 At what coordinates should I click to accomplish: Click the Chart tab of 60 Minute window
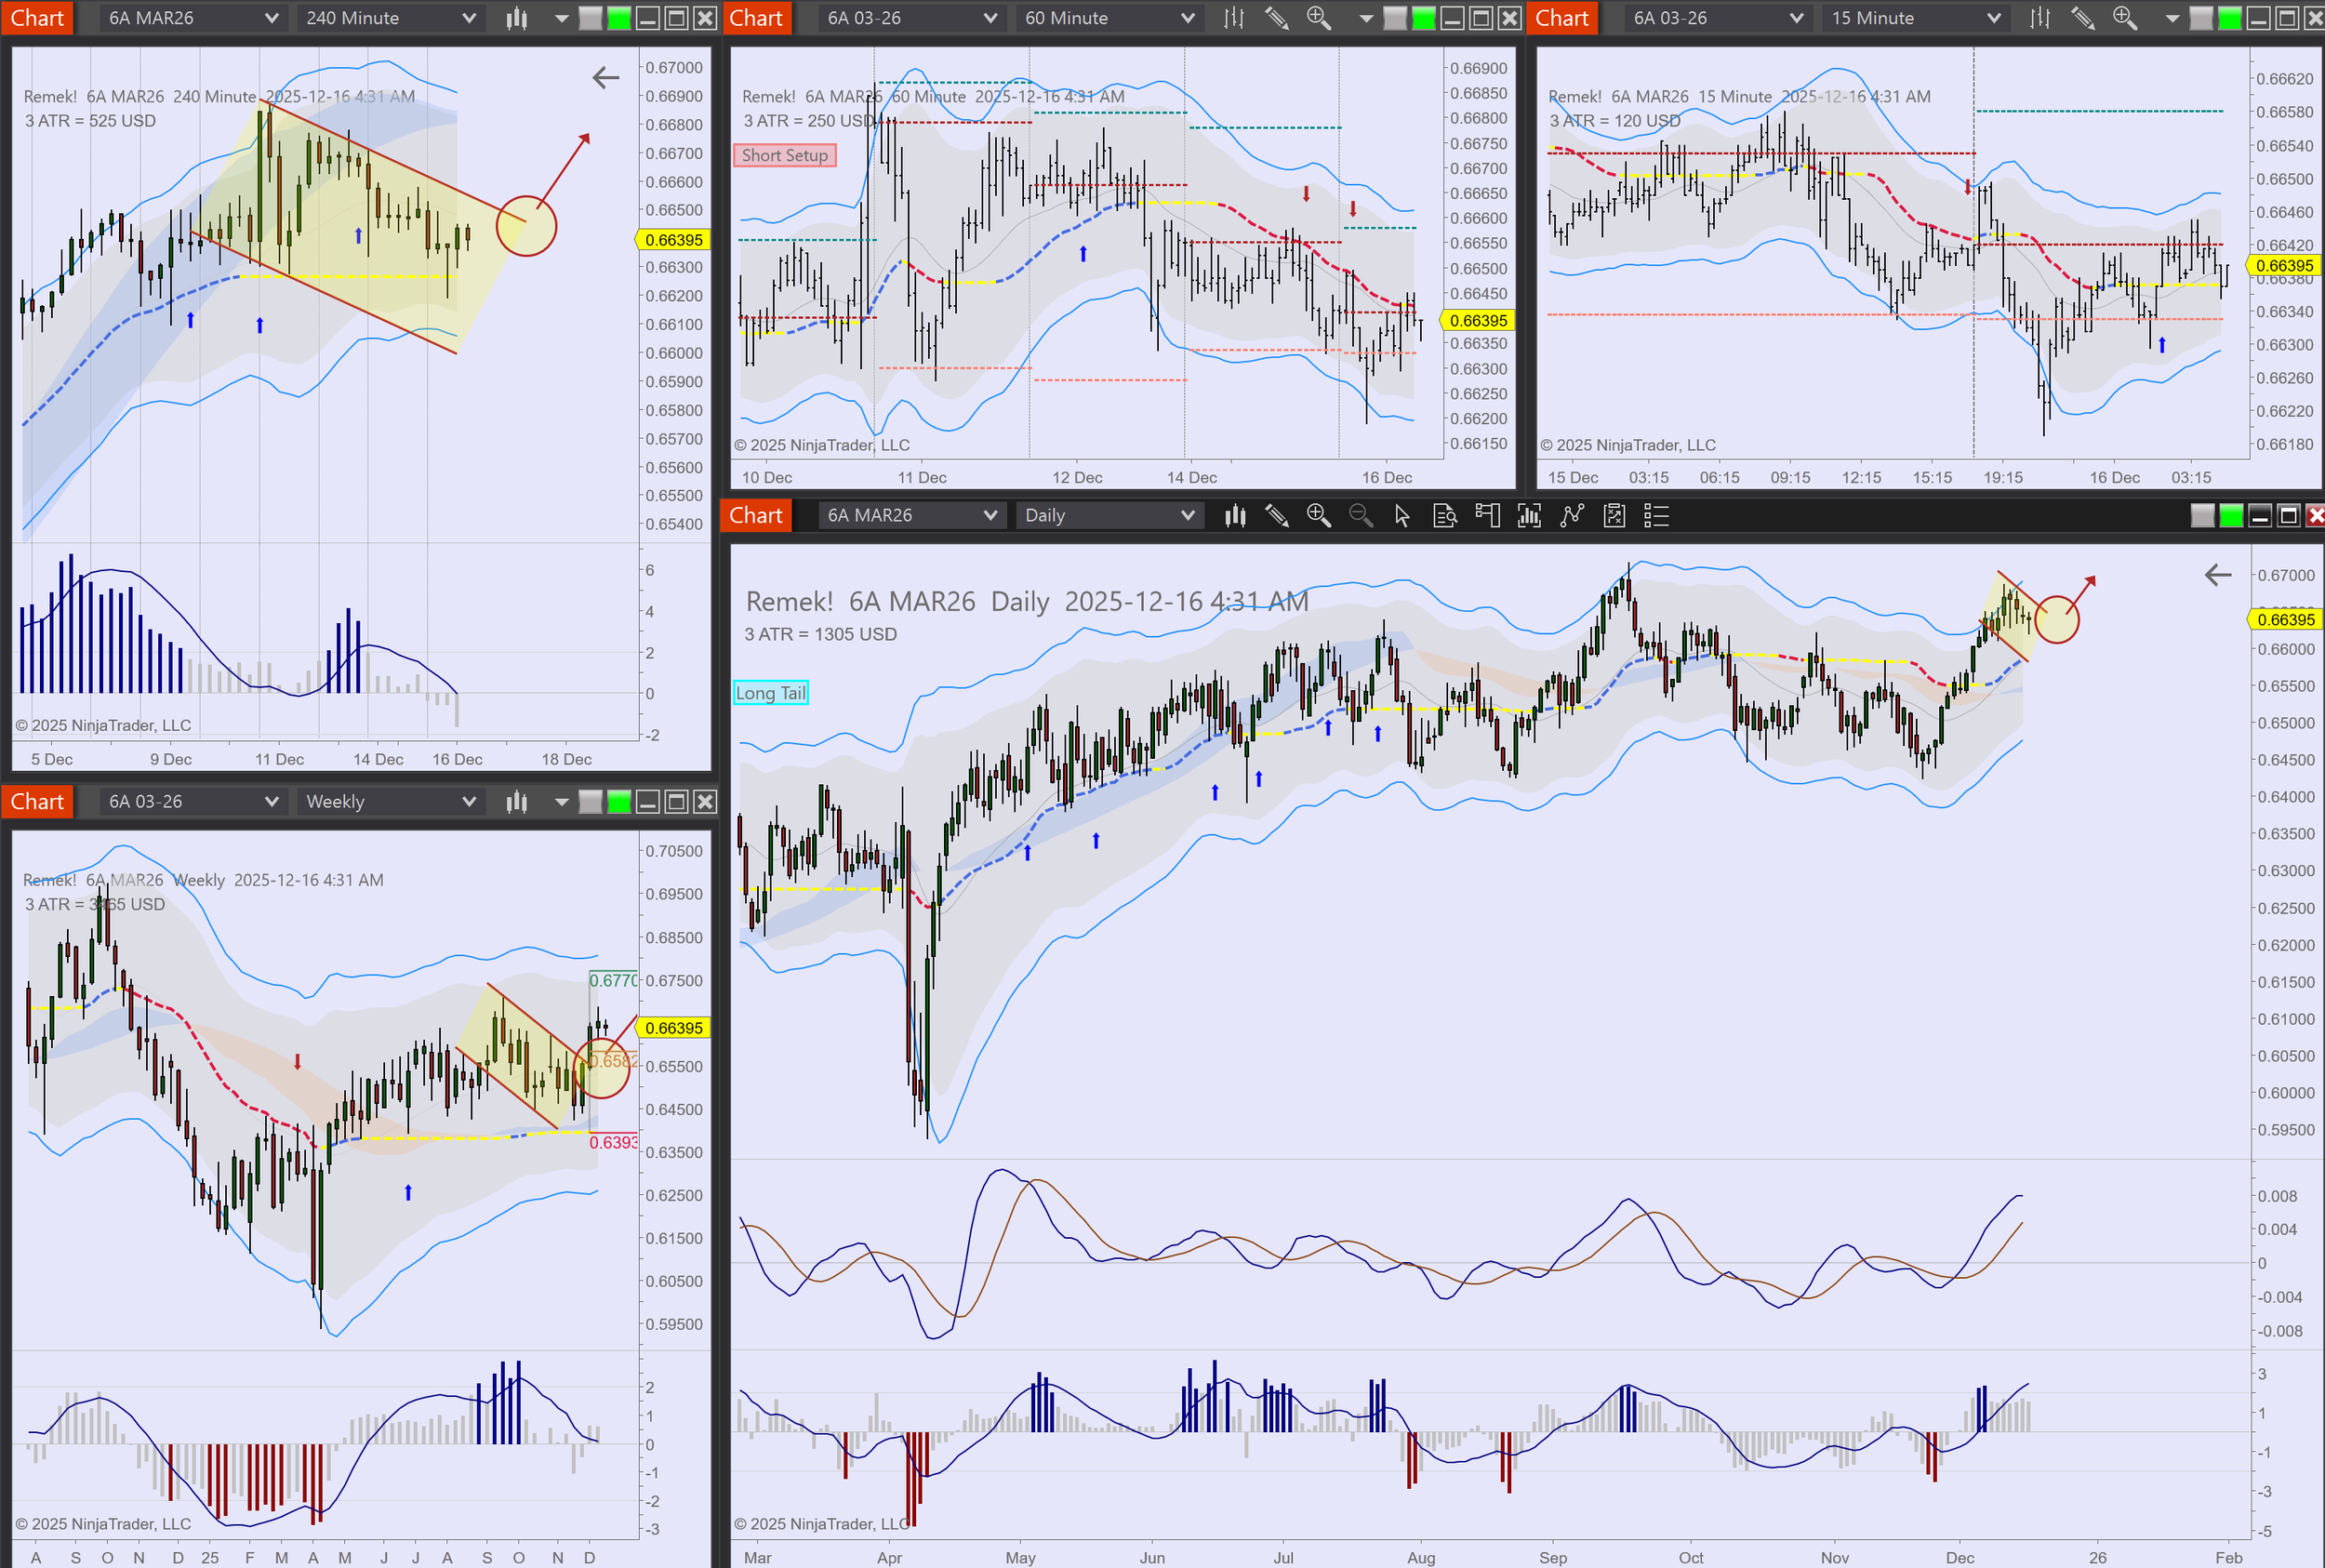click(x=756, y=18)
